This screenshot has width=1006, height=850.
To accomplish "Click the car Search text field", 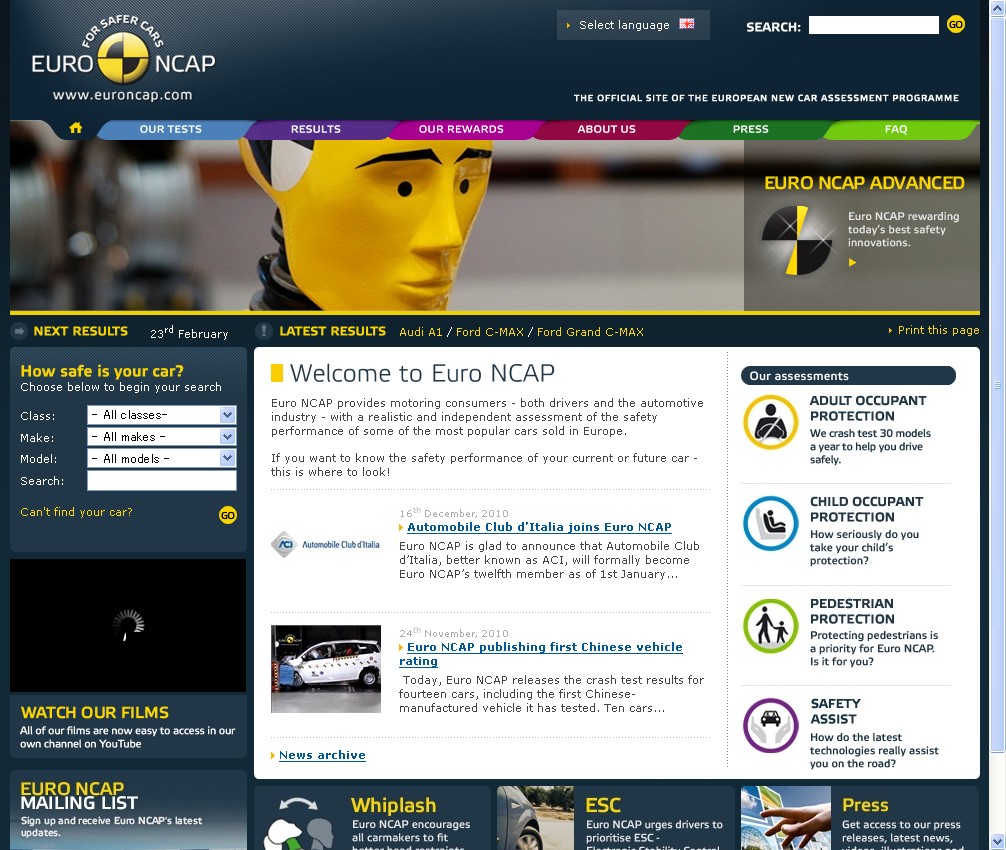I will click(x=162, y=480).
